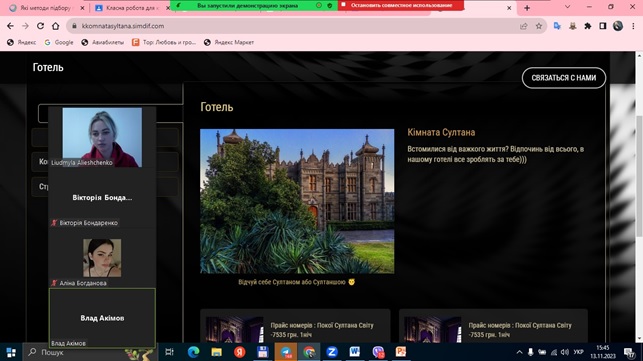The height and width of the screenshot is (361, 643).
Task: Close the 'Які методи підбору' tab
Action: 82,8
